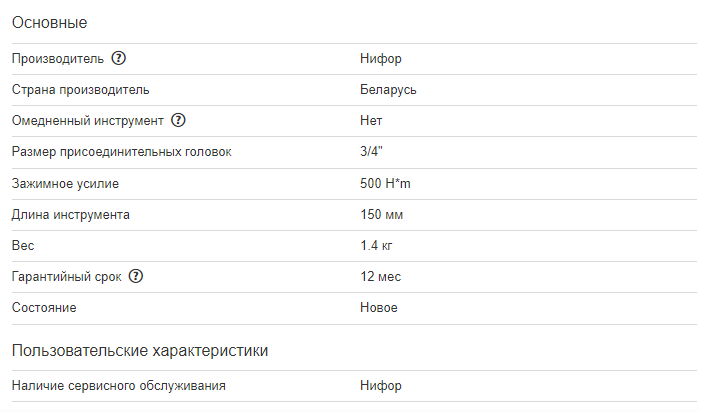Select the Страна производитель label
This screenshot has width=701, height=412.
pyautogui.click(x=81, y=90)
